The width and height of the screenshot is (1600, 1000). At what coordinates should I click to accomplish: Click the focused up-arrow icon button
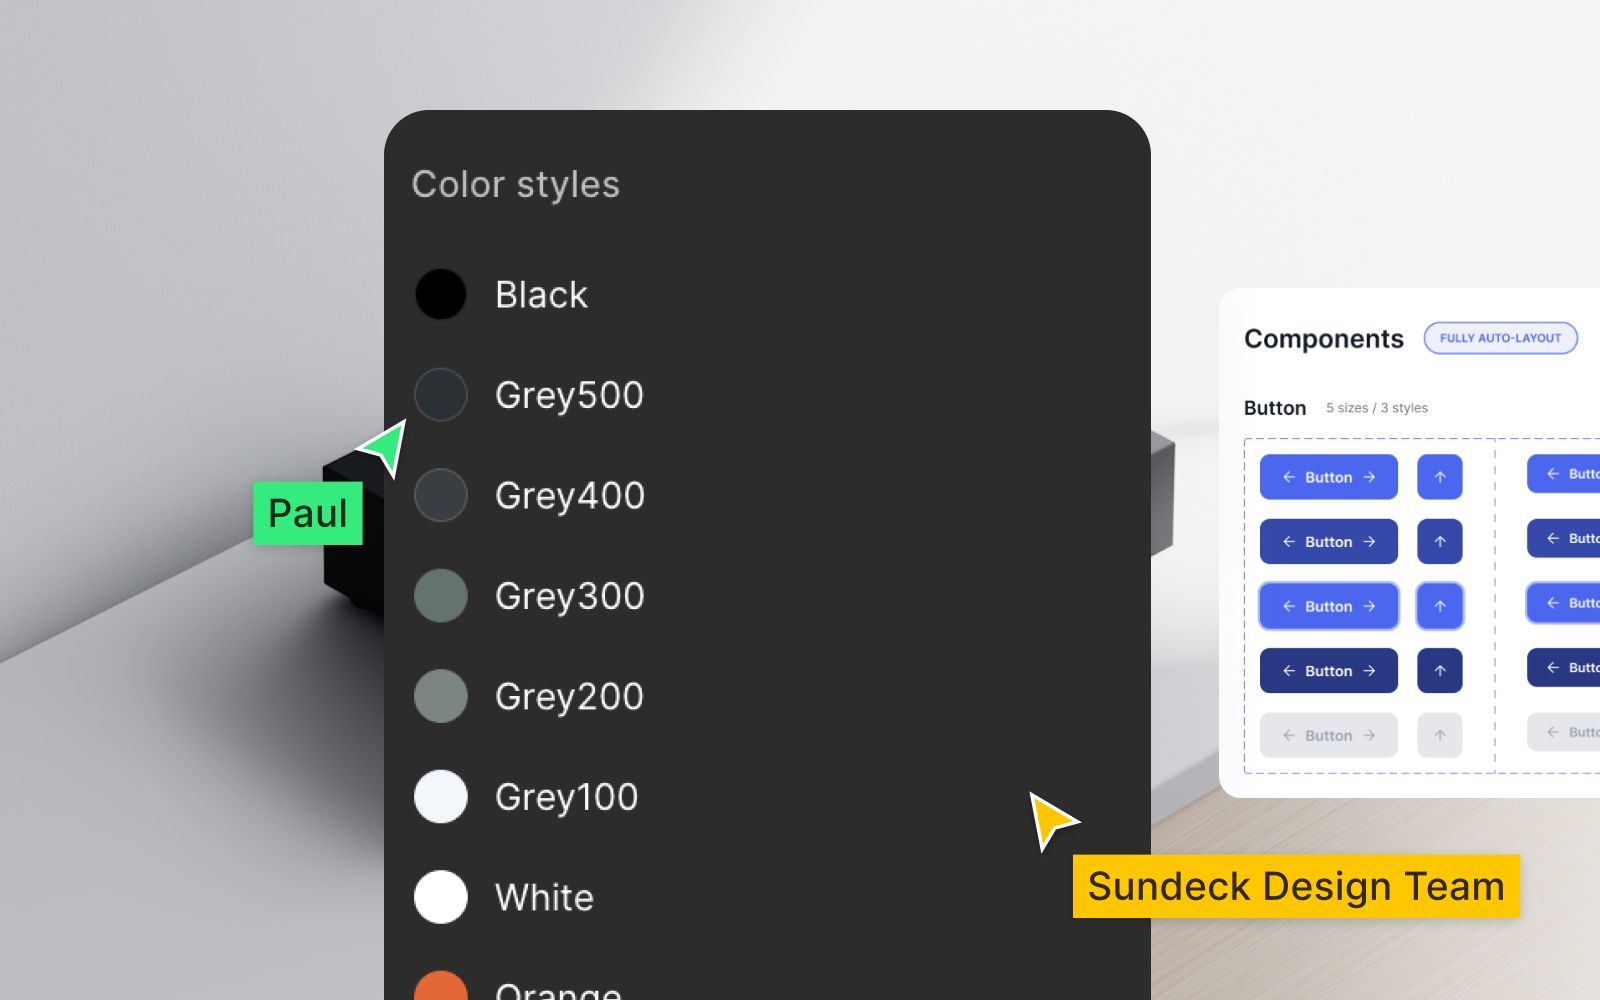[1440, 606]
